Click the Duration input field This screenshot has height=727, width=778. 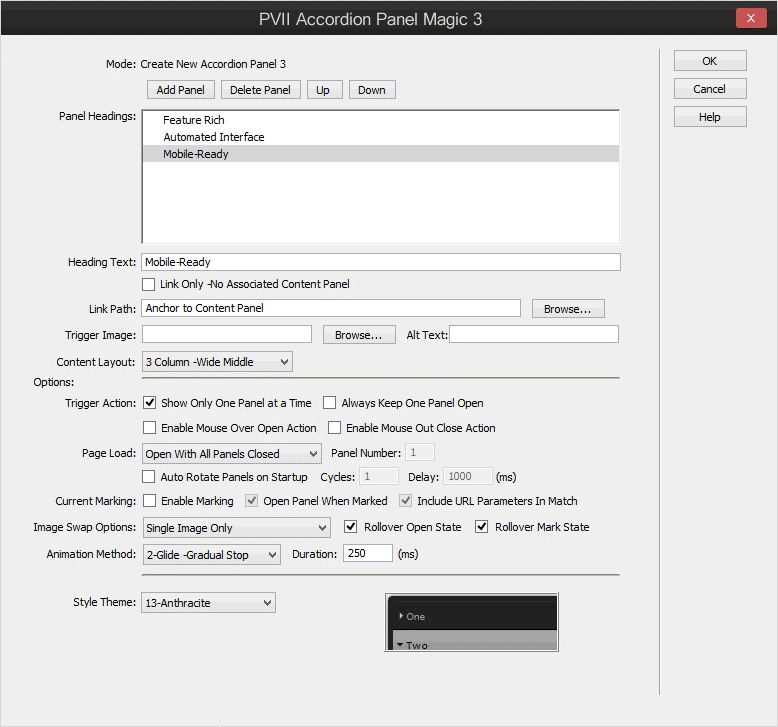[368, 553]
